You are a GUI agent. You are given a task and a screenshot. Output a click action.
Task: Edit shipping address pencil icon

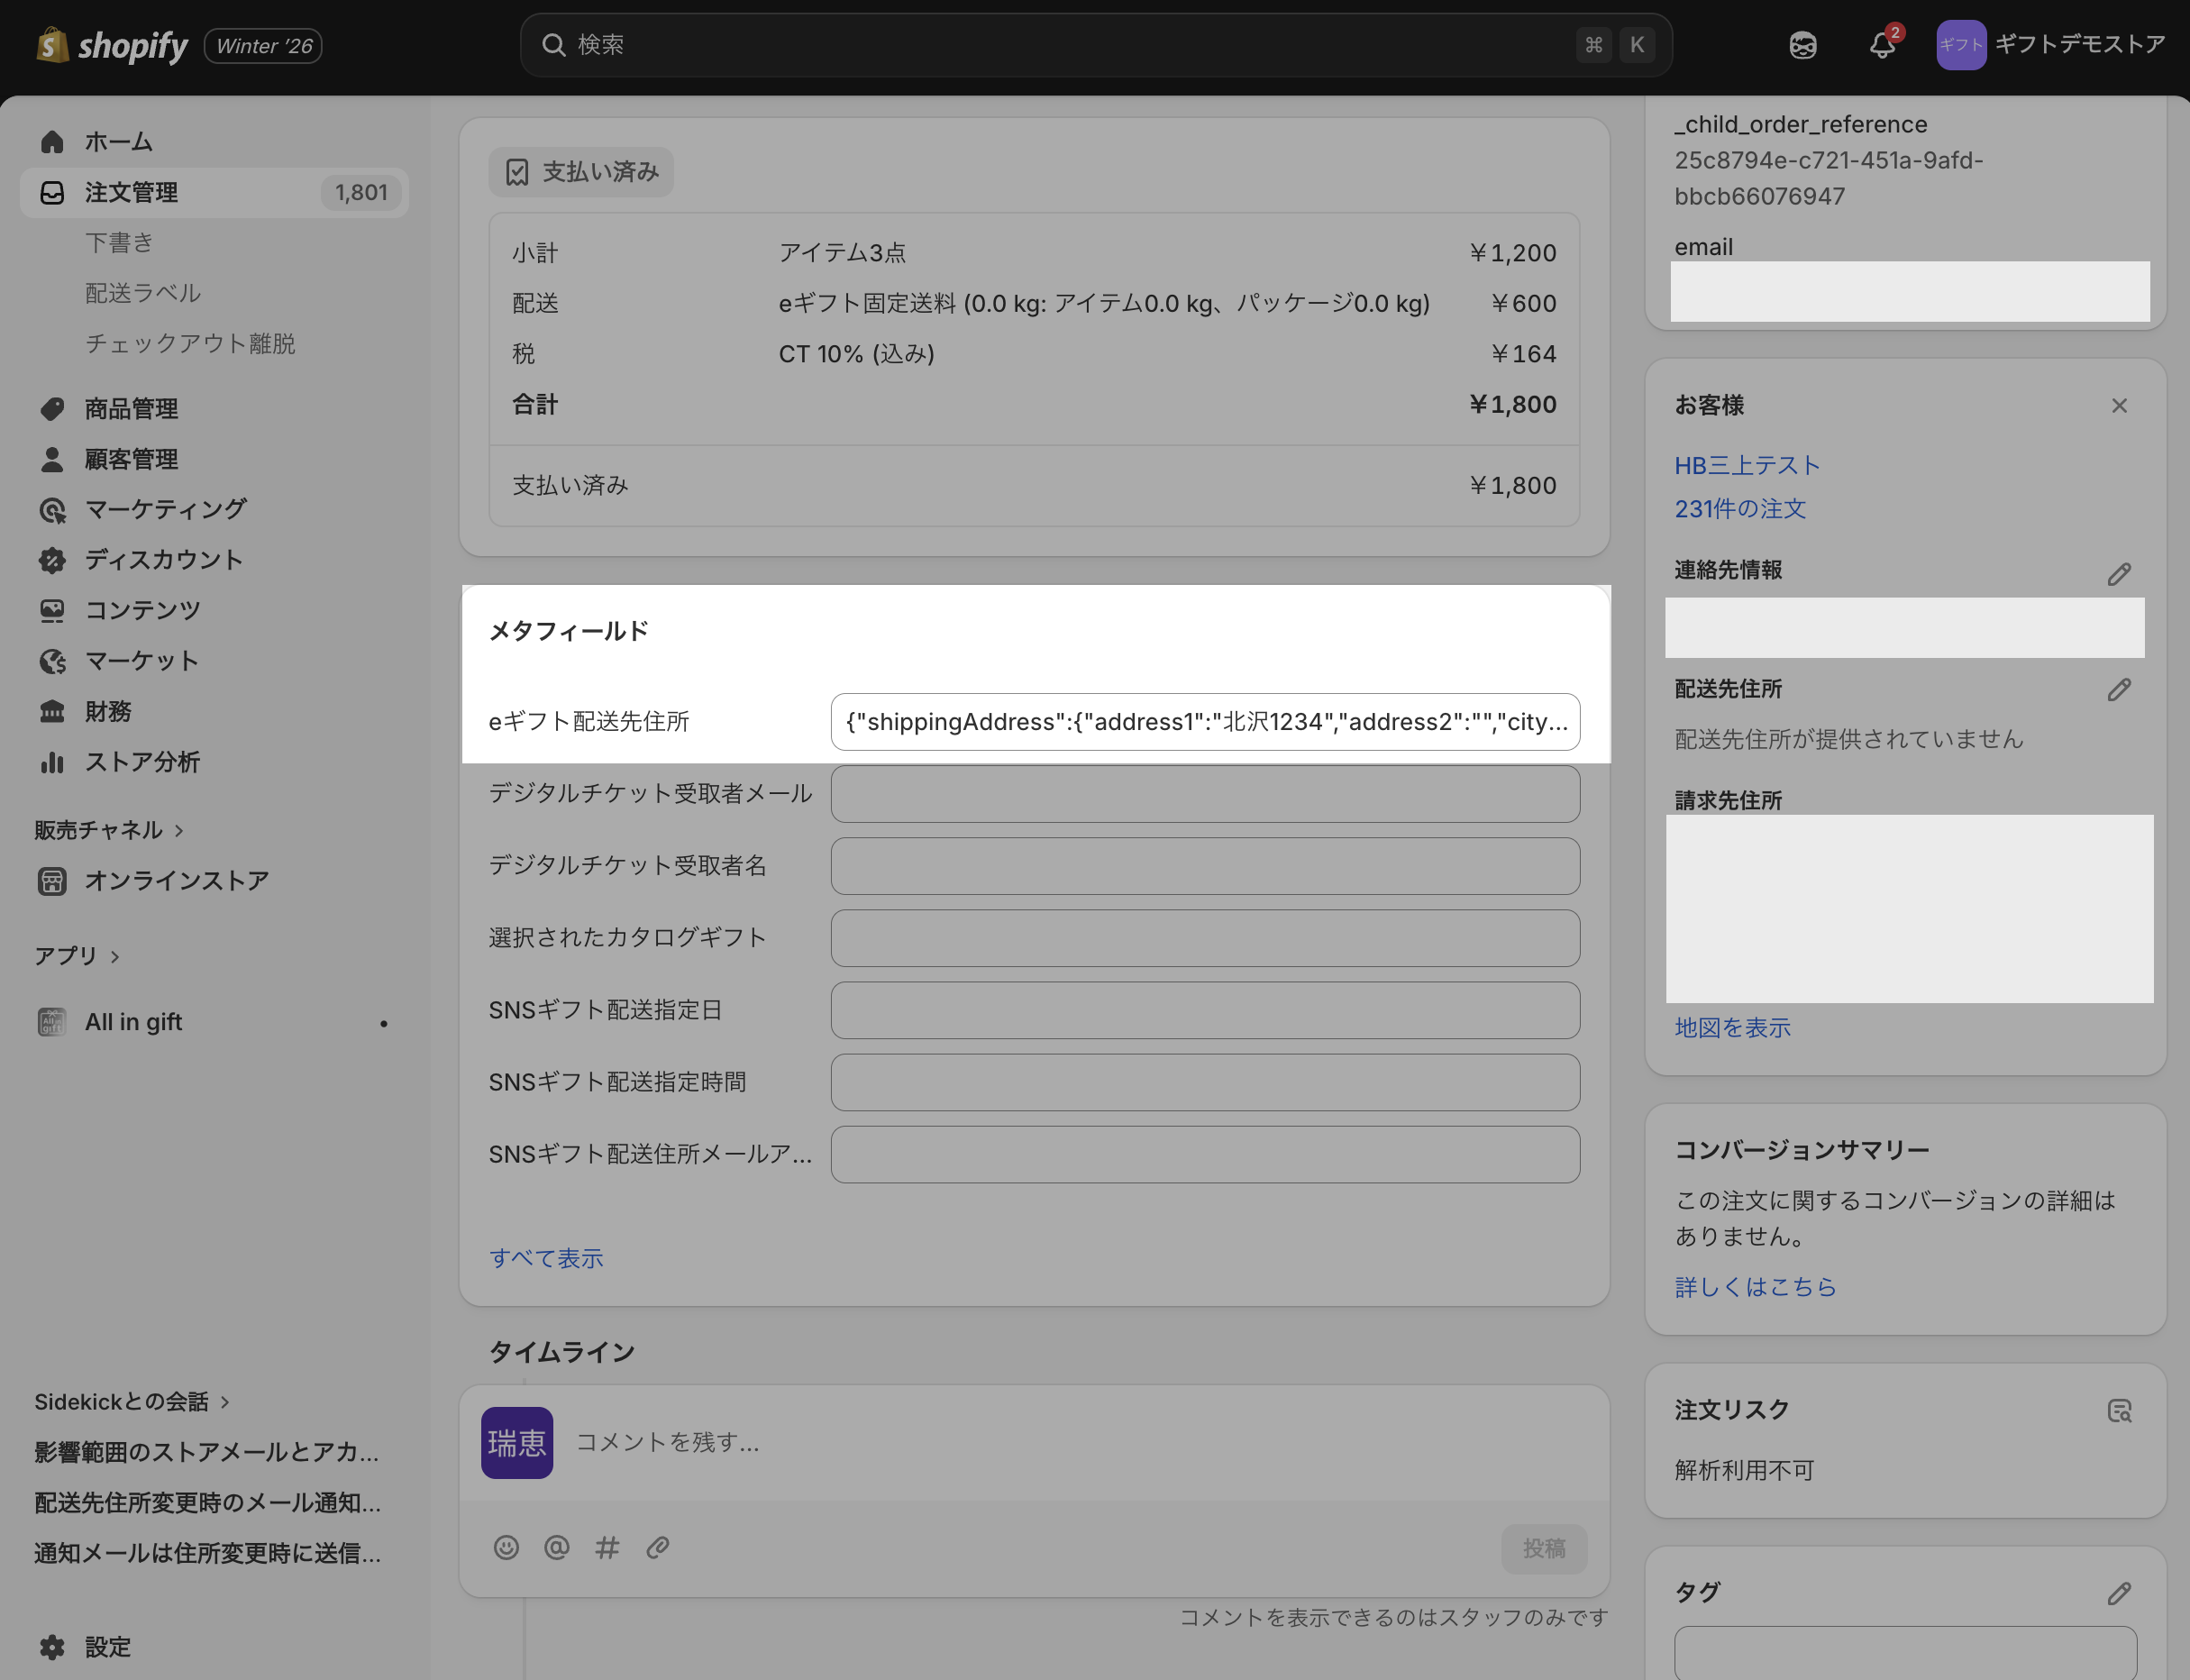tap(2118, 689)
